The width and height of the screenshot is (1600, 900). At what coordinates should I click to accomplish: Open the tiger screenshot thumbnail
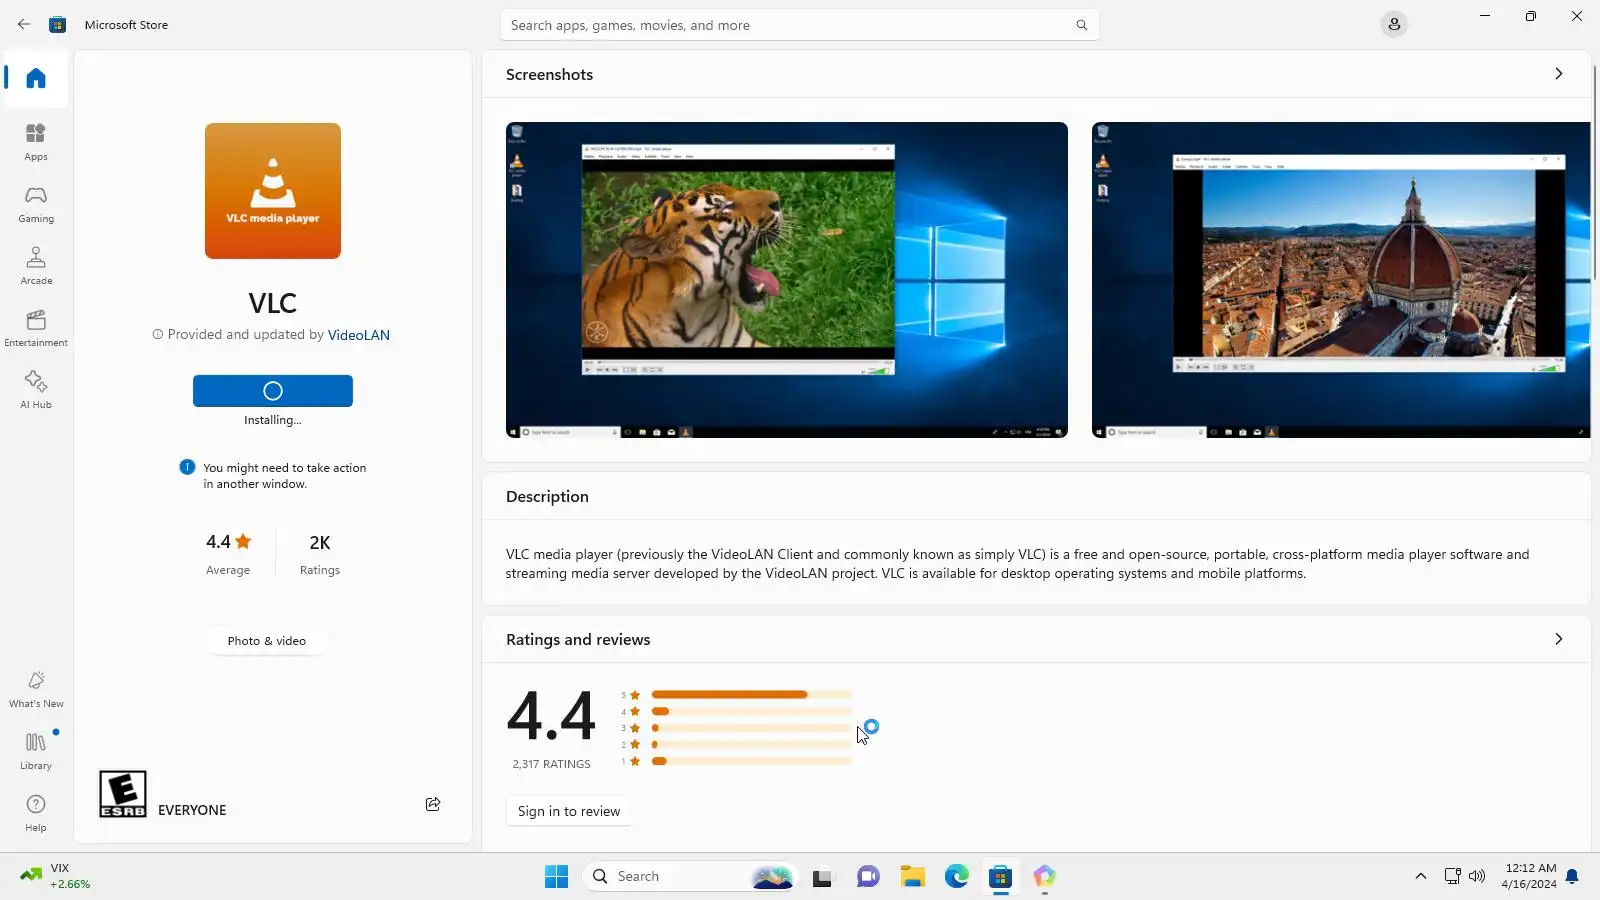tap(787, 280)
